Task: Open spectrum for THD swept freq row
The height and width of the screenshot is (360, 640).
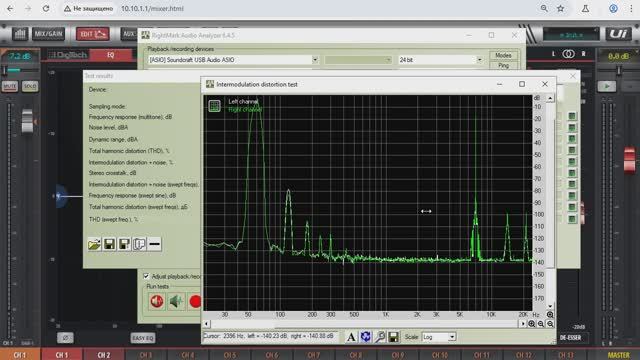Action: 572,219
